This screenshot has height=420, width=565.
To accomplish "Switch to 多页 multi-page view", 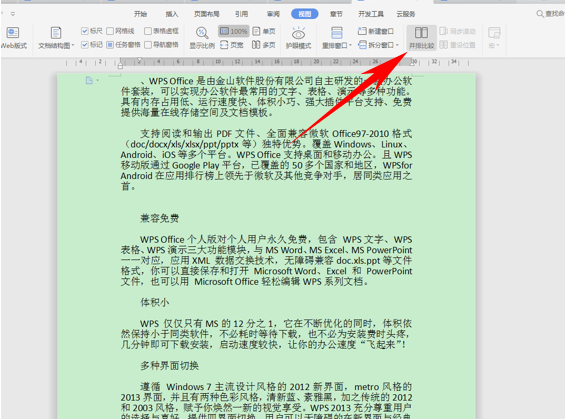I will point(264,45).
